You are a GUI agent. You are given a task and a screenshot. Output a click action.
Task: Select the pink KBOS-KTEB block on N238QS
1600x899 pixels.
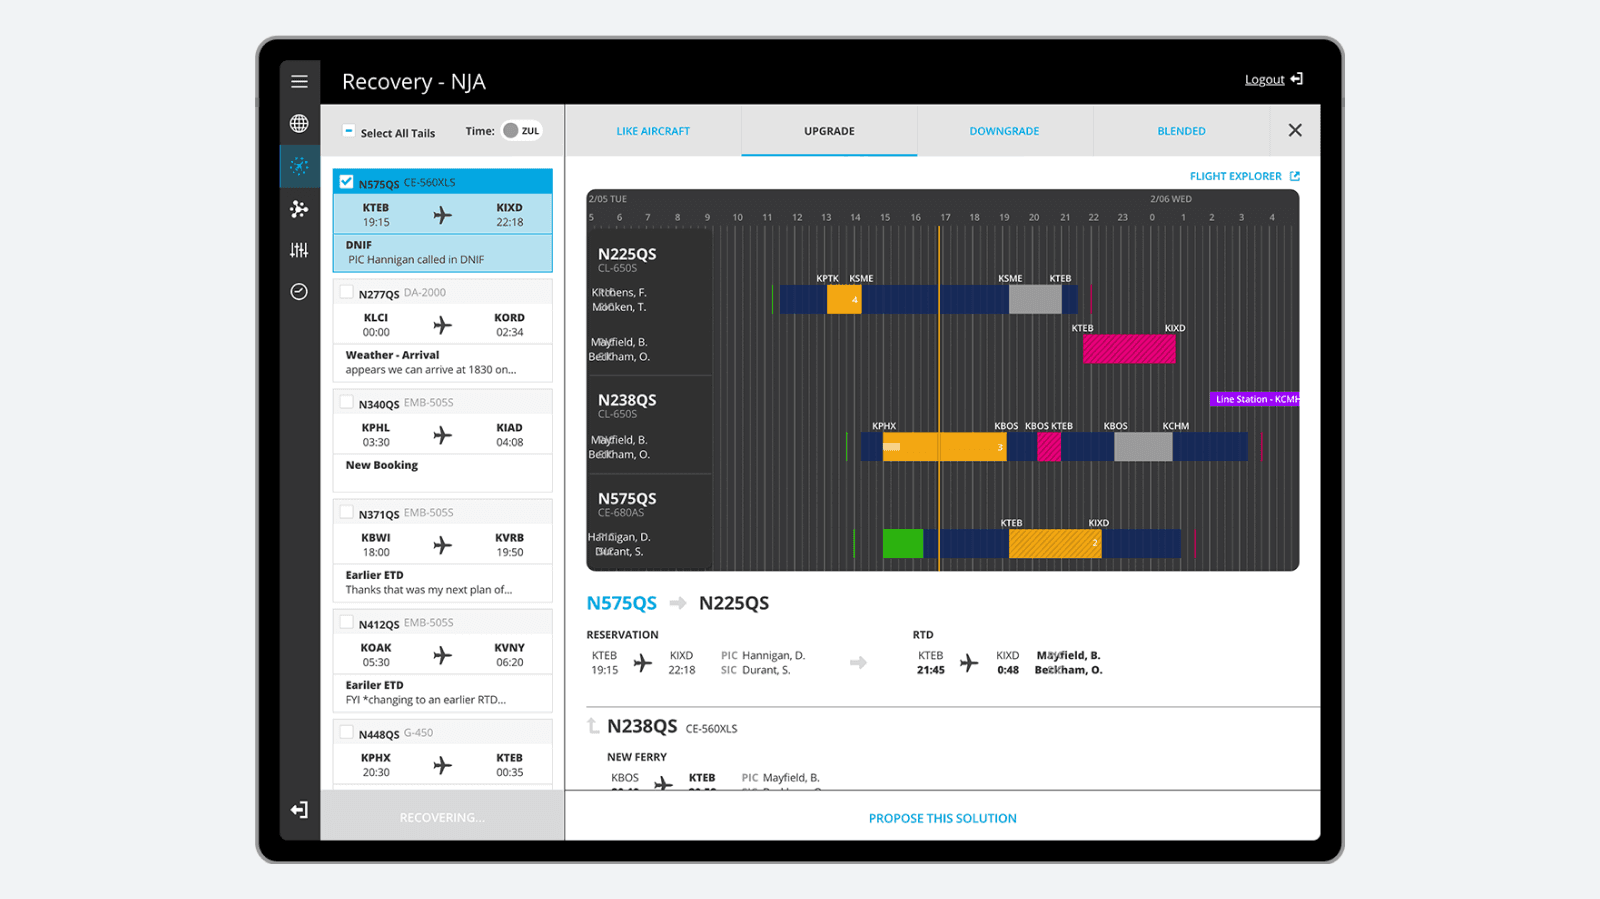pyautogui.click(x=1049, y=447)
